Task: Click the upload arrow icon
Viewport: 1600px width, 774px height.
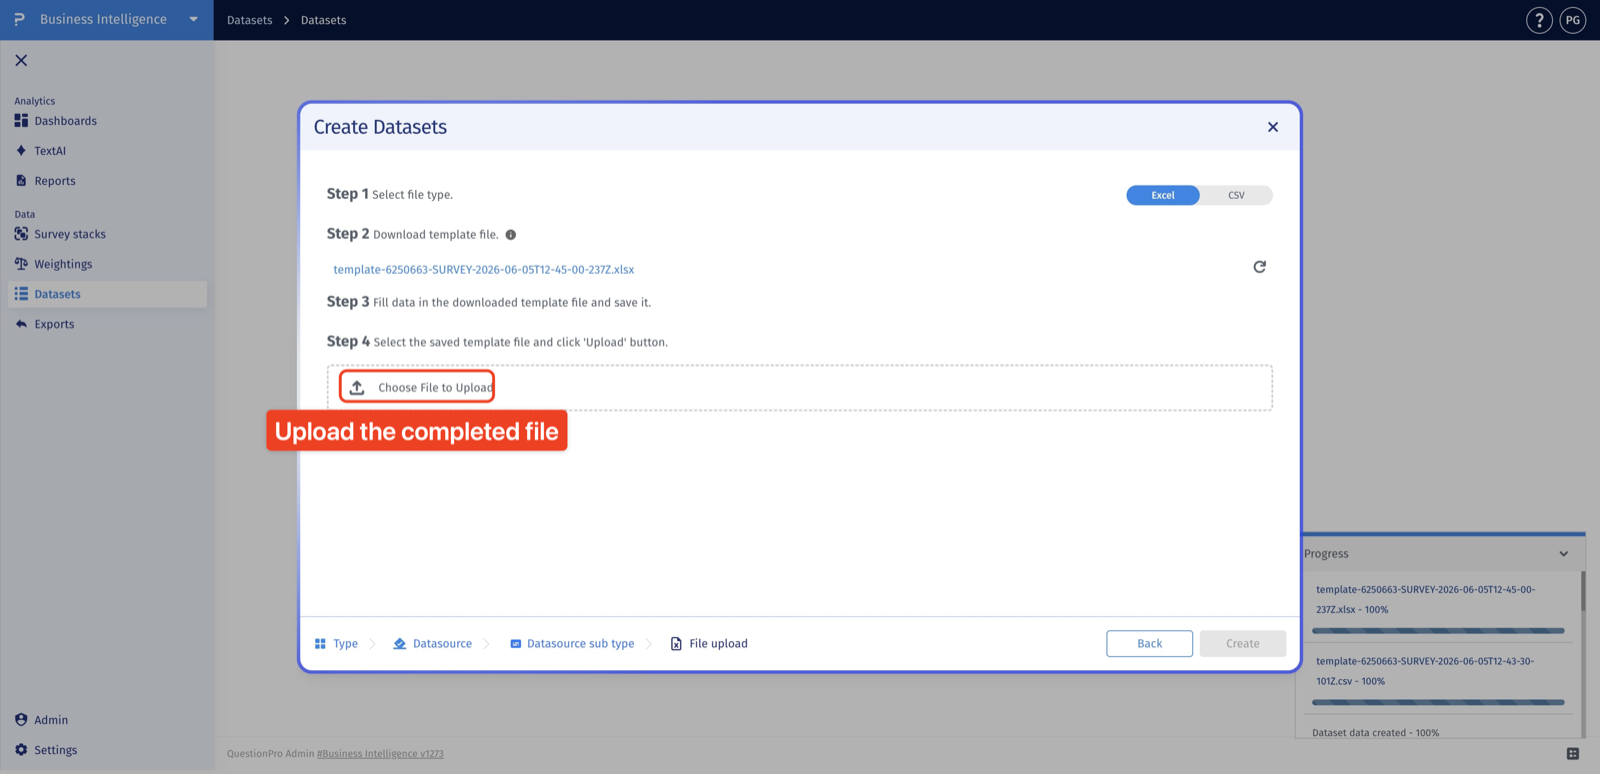Action: tap(357, 387)
